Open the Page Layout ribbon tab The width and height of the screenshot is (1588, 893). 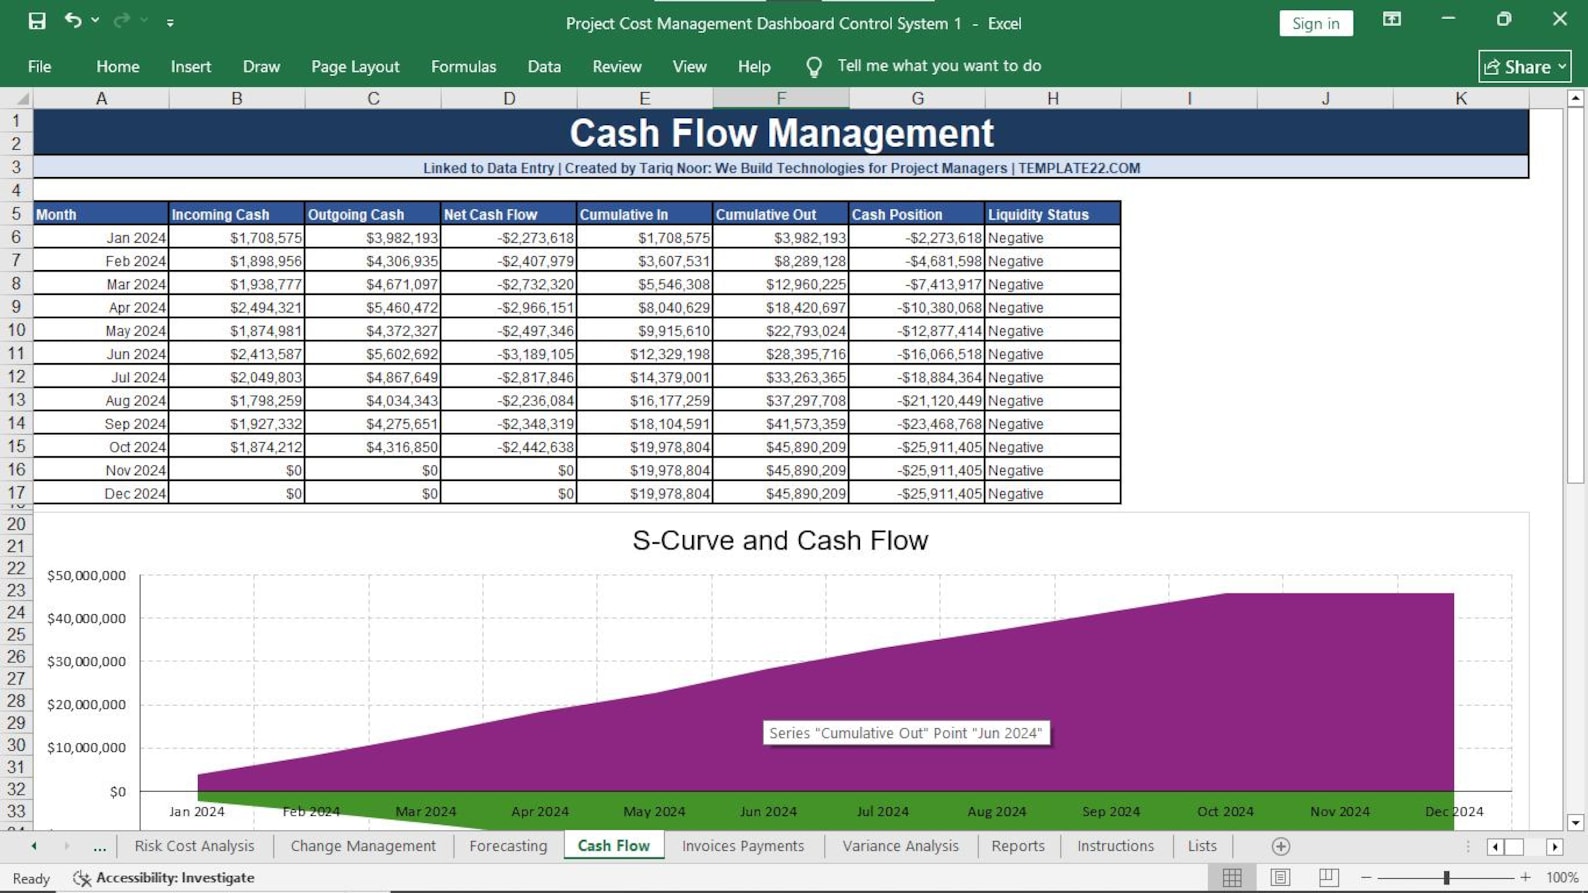point(355,67)
